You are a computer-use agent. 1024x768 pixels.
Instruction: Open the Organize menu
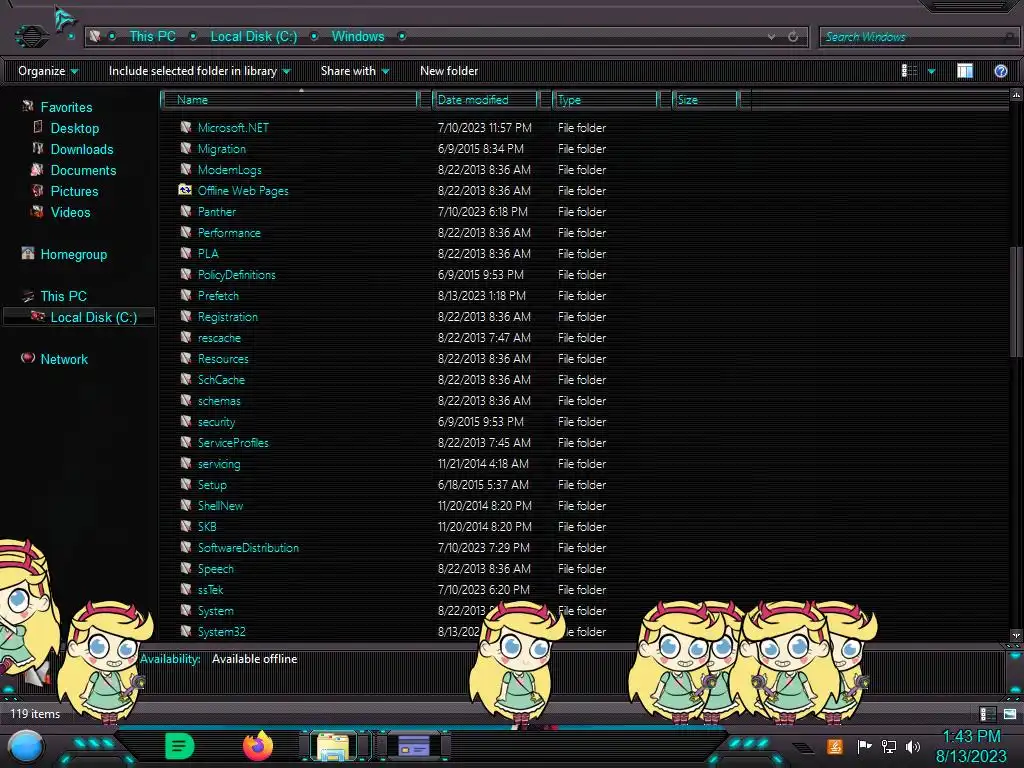coord(48,71)
